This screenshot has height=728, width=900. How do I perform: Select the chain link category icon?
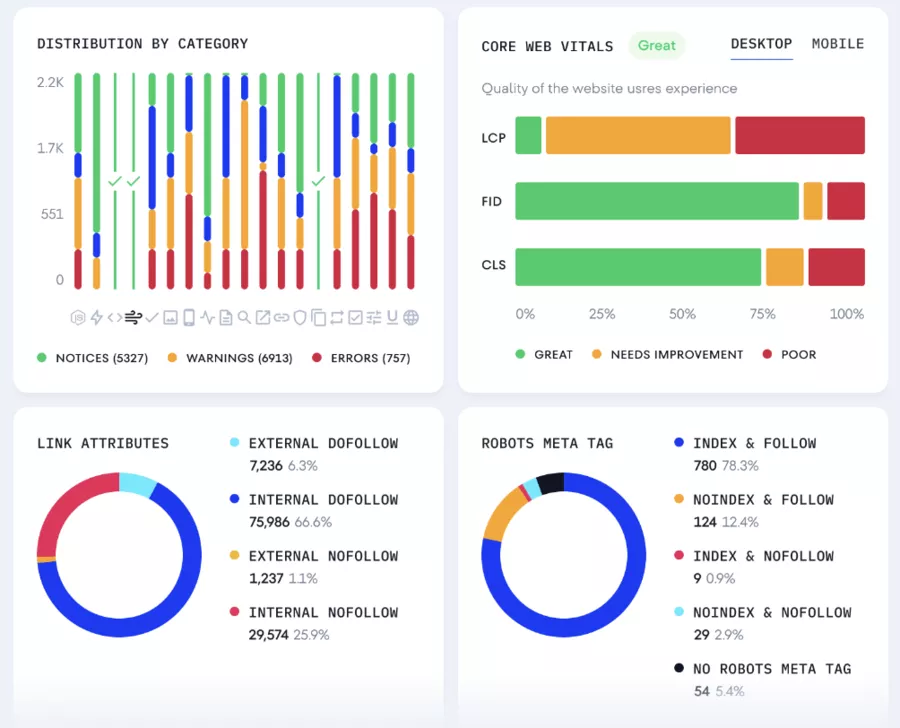280,317
